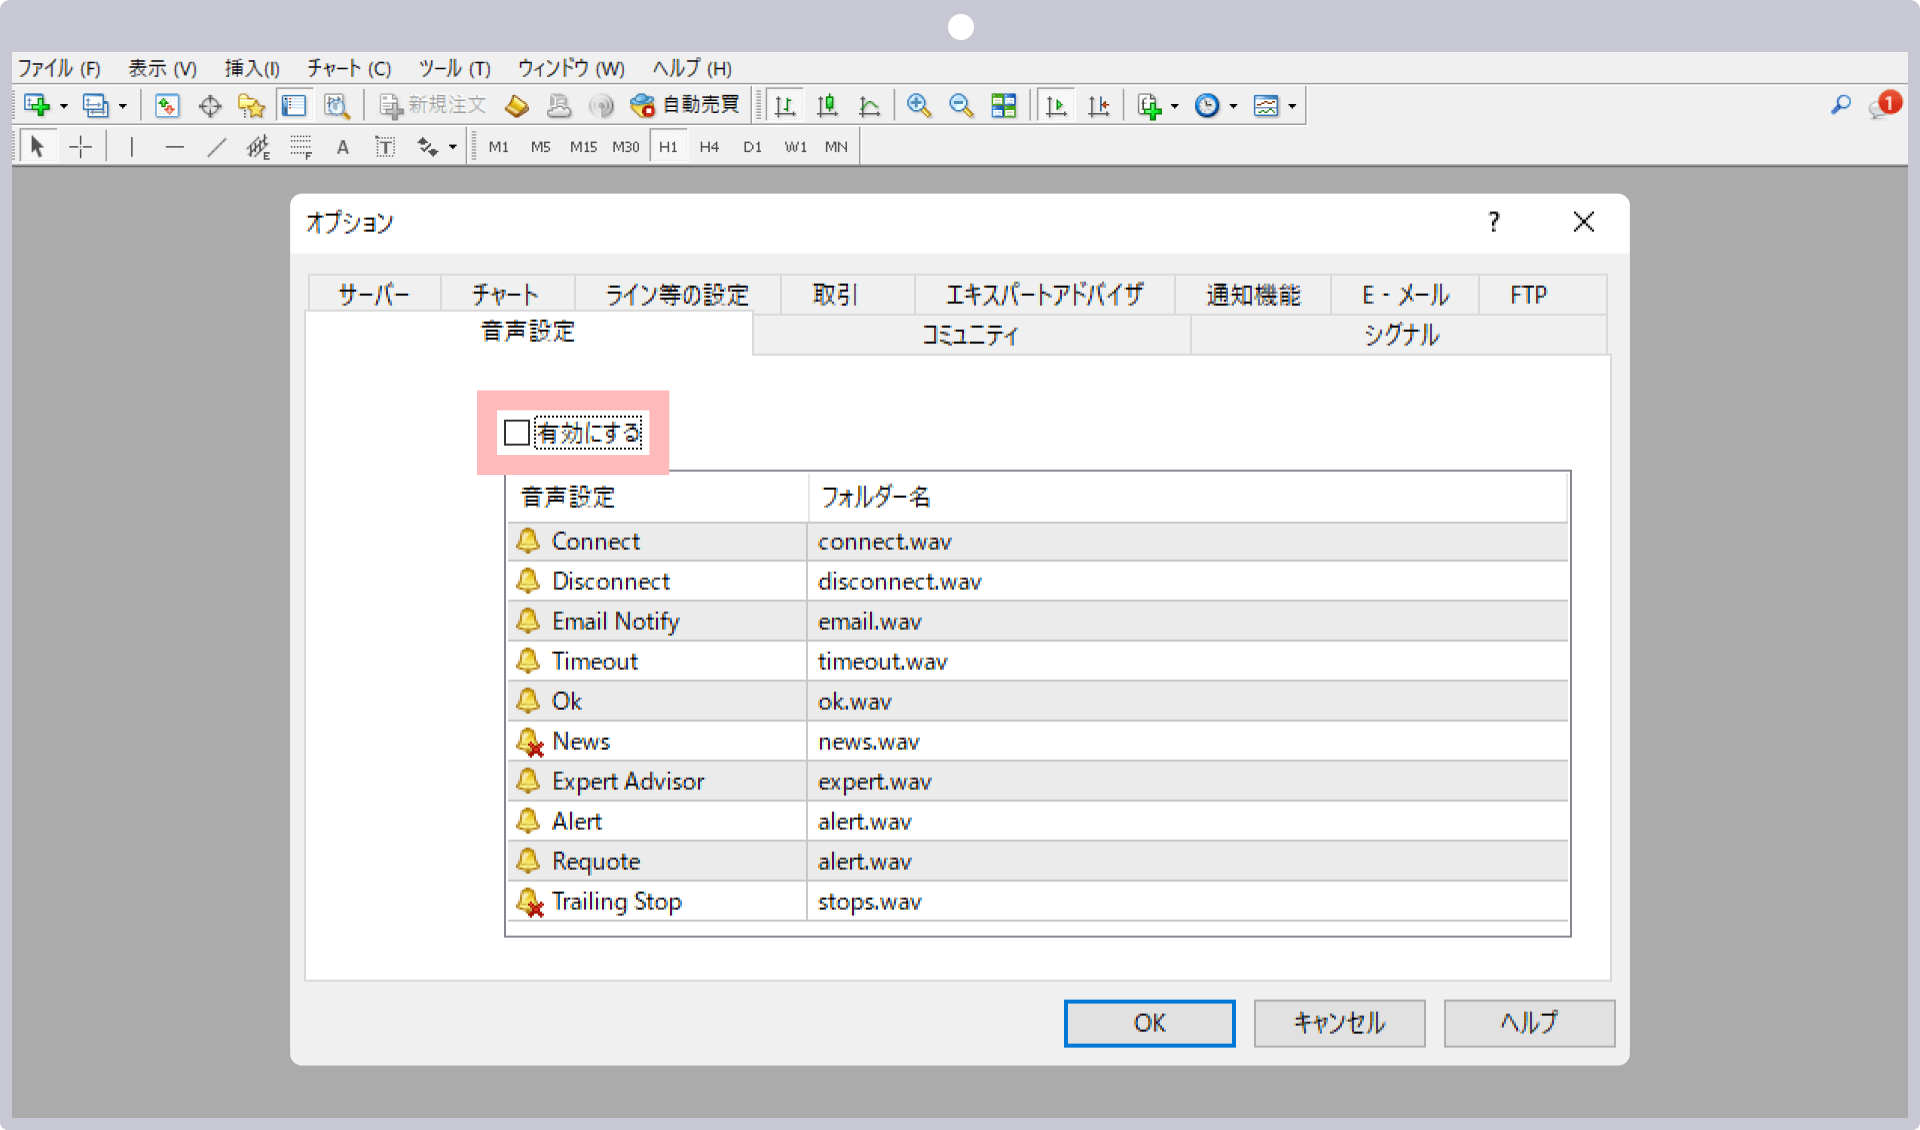
Task: Click the News bell icon with red X
Action: 528,741
